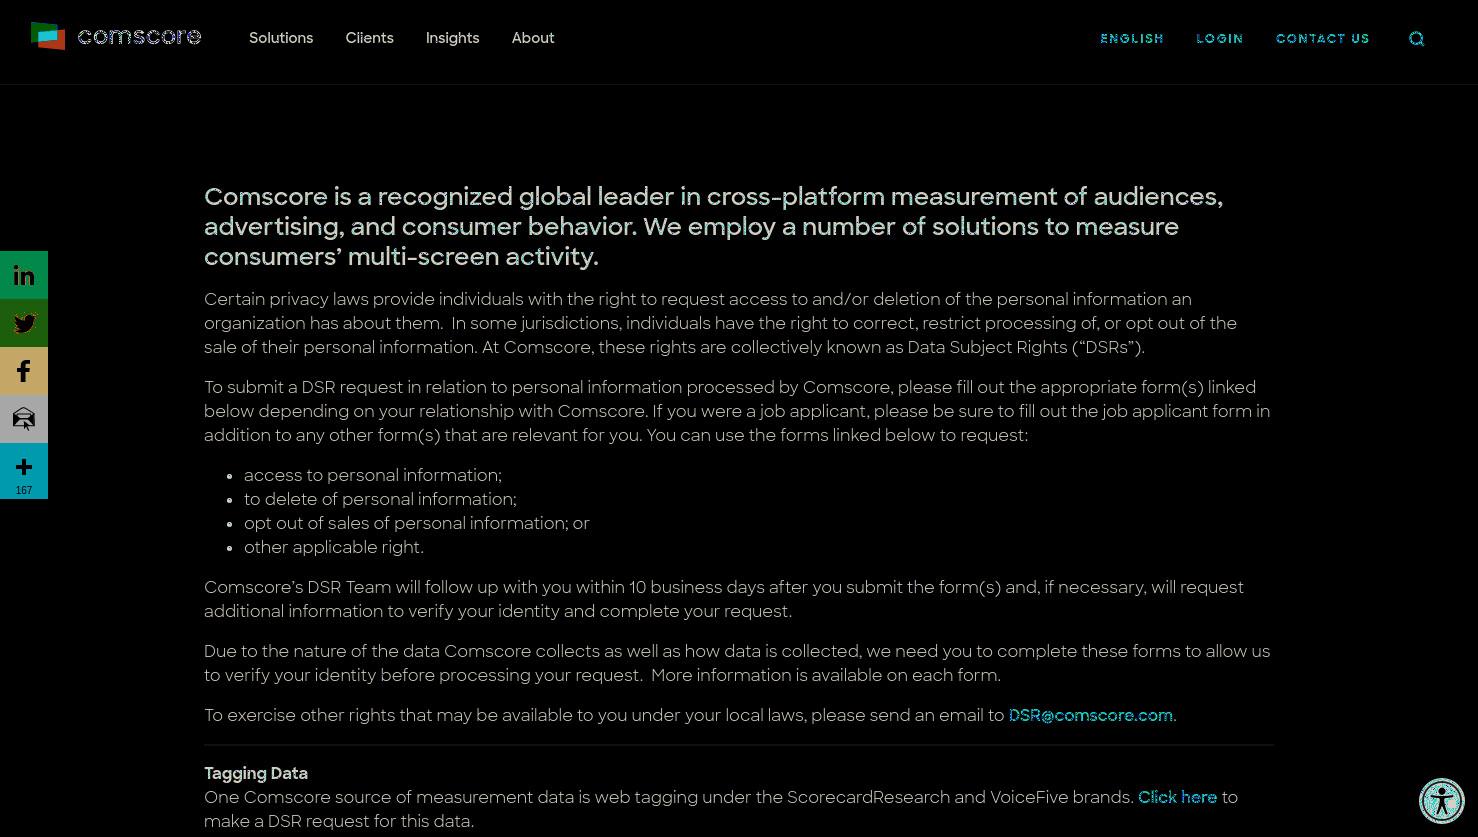Open the Solutions menu
Screen dimensions: 1478x837
click(x=281, y=38)
